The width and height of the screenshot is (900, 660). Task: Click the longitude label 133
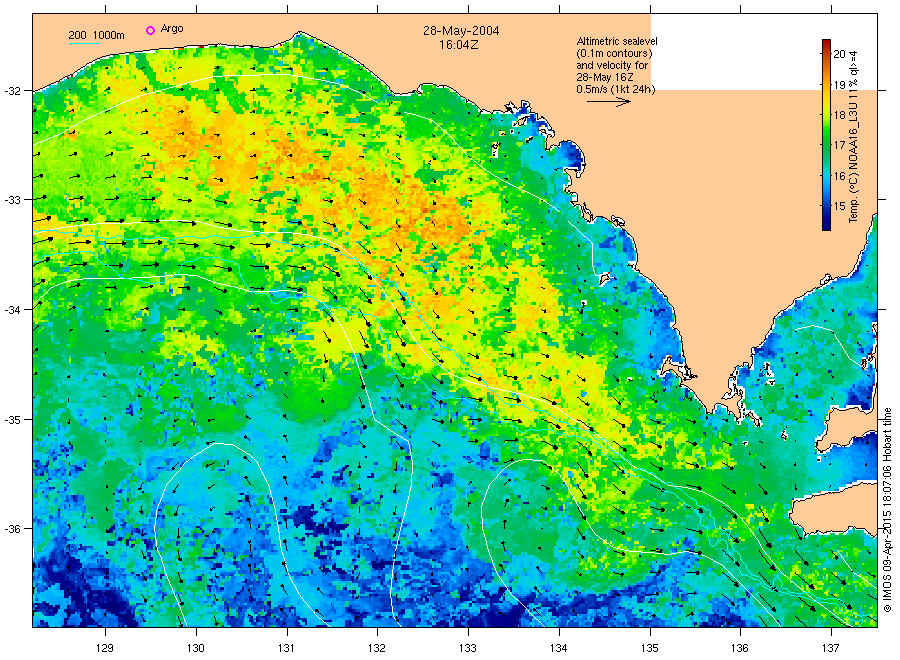tap(468, 648)
